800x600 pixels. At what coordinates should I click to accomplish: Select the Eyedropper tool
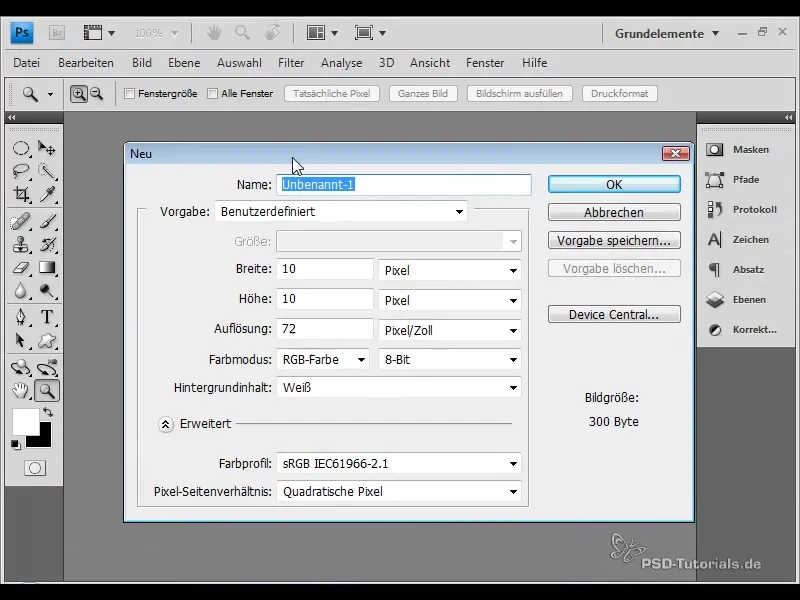(47, 194)
